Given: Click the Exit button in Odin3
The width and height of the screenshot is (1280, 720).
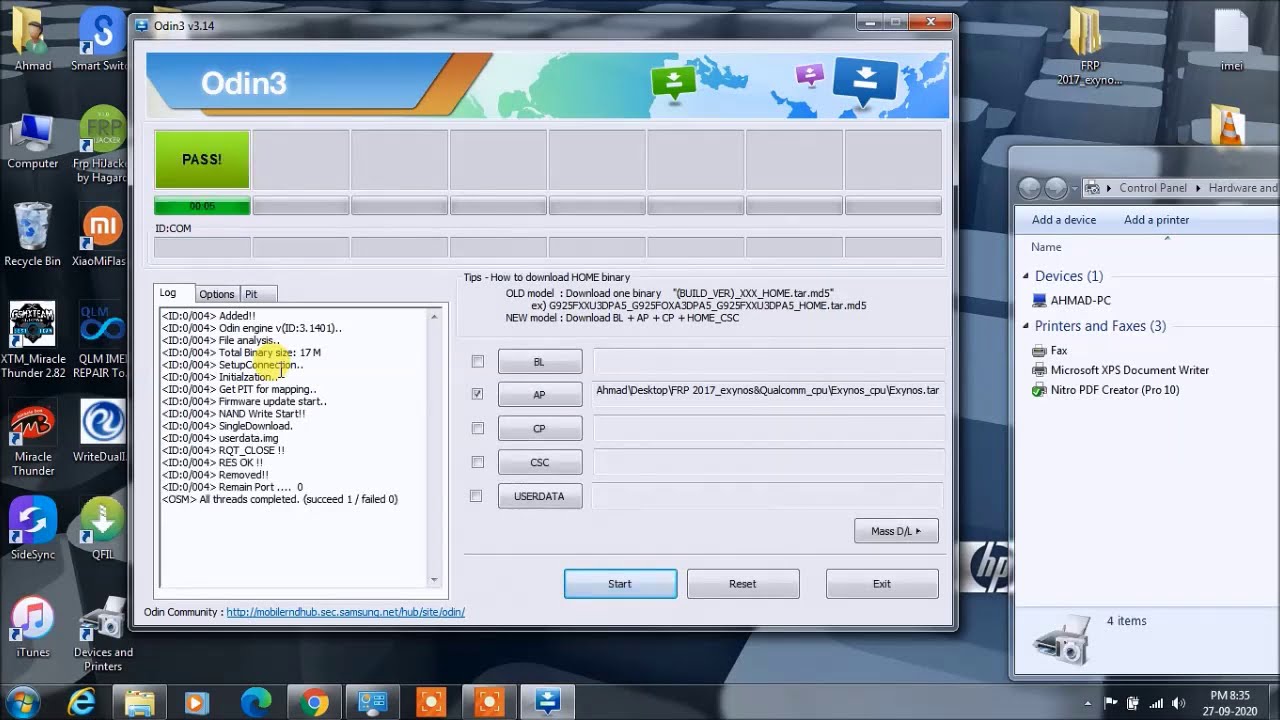Looking at the screenshot, I should coord(882,584).
